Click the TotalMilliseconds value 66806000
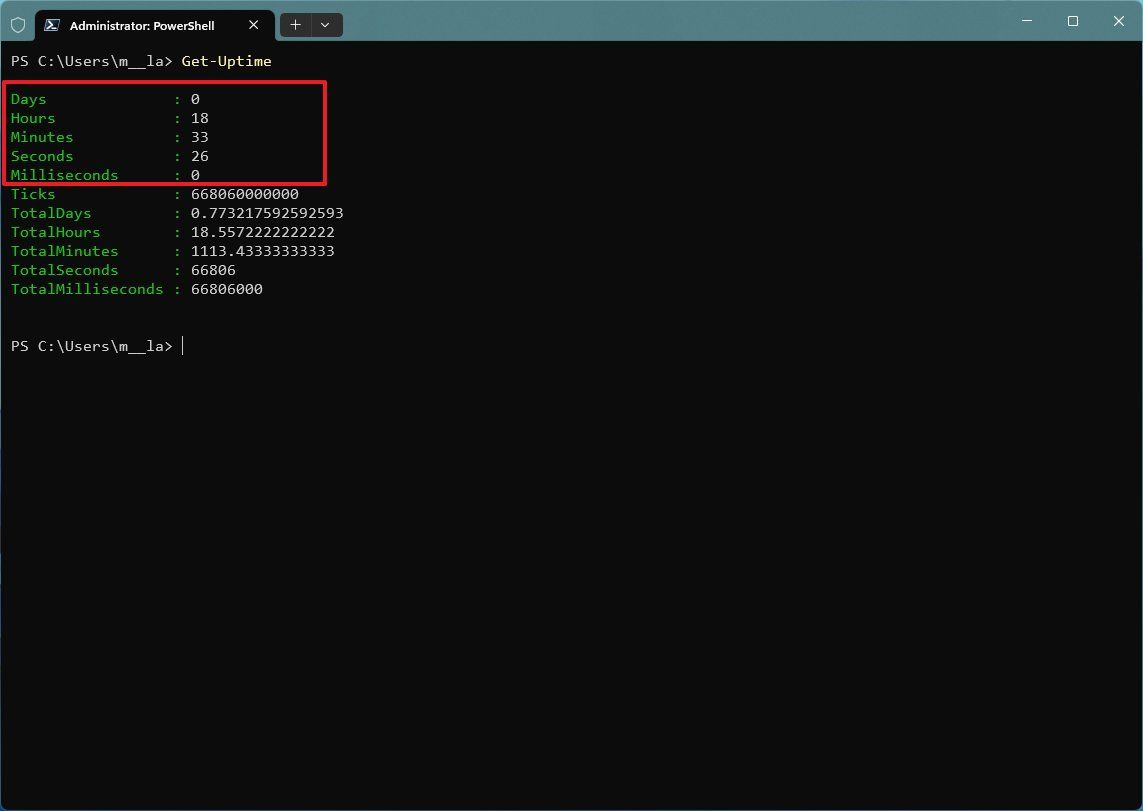 pos(226,289)
